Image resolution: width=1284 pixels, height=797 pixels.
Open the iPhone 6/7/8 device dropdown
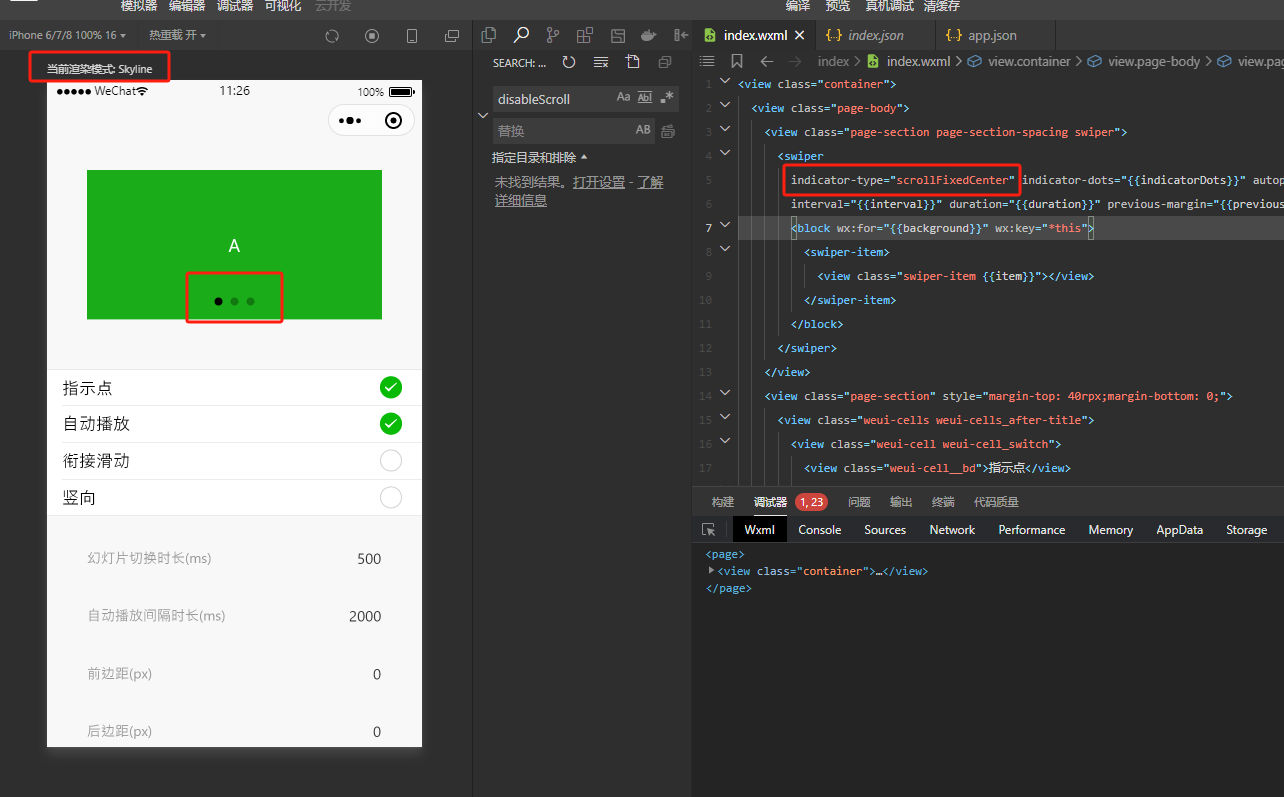point(67,35)
